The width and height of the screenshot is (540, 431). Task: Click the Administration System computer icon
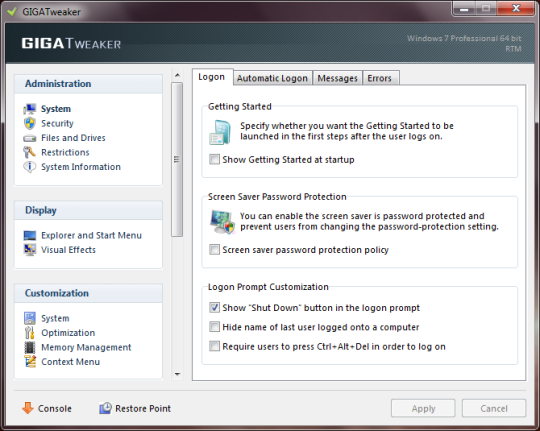[30, 109]
